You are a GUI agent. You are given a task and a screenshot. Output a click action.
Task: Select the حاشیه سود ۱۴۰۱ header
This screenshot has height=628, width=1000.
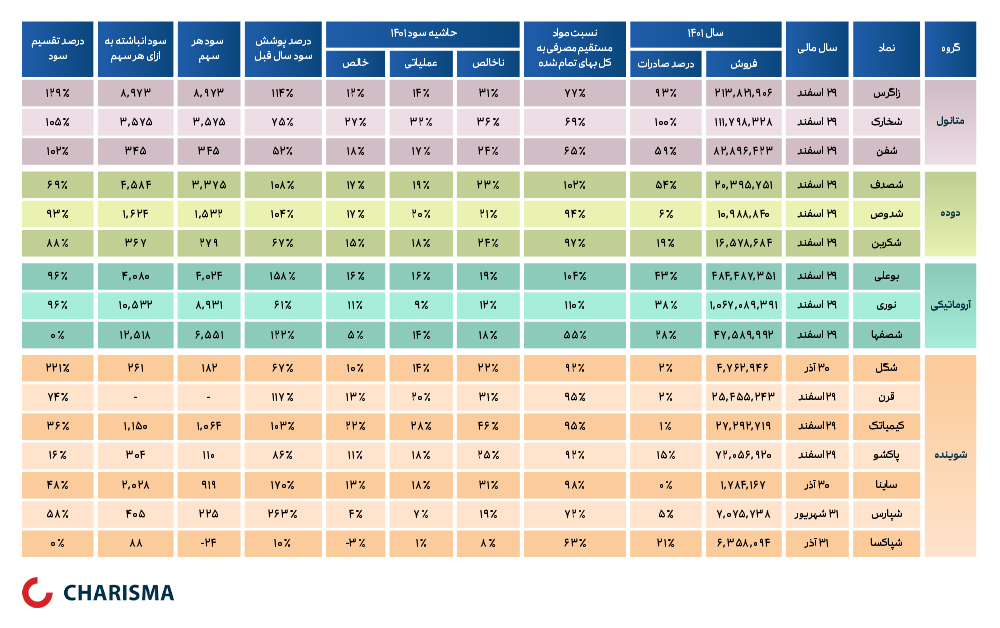(x=423, y=34)
